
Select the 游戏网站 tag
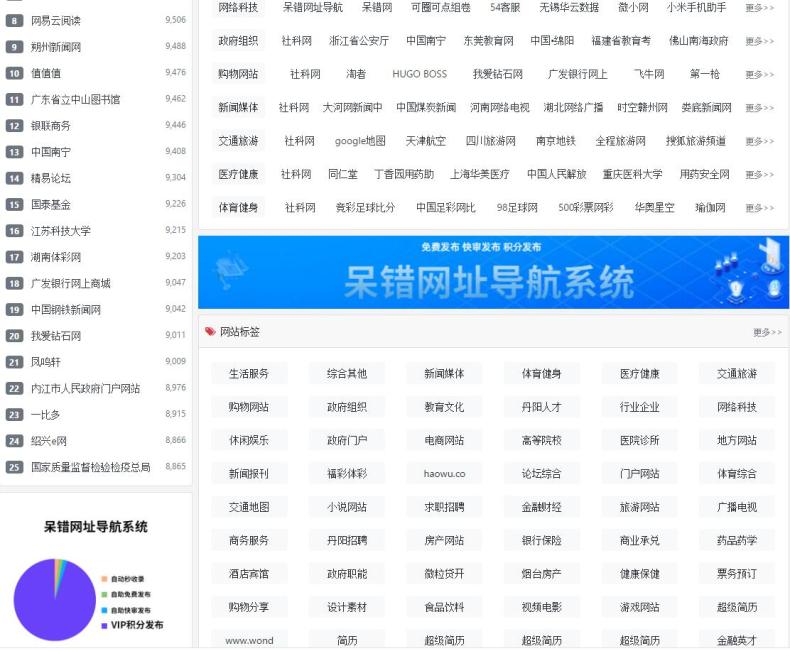[x=639, y=607]
